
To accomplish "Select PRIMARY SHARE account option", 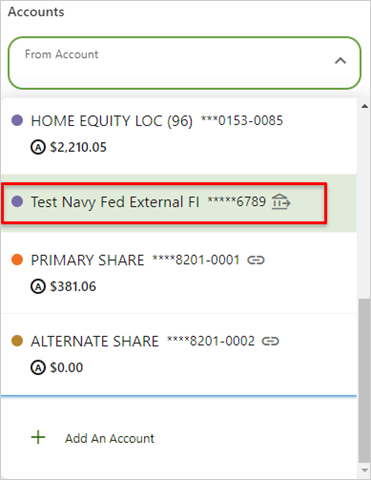I will click(x=179, y=273).
